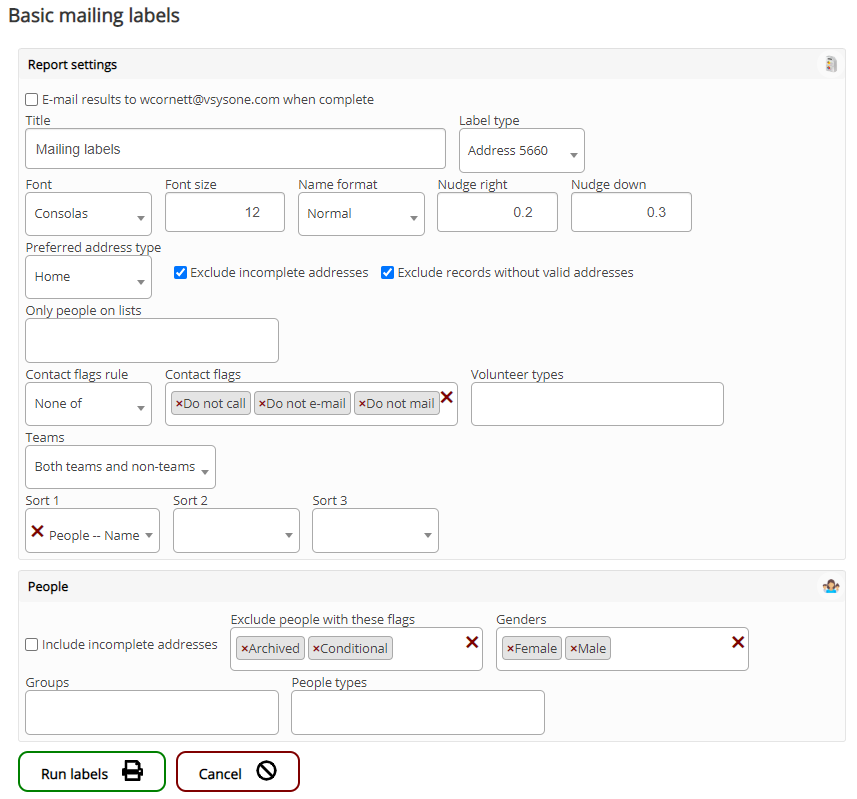Open the Label type dropdown

click(x=521, y=151)
